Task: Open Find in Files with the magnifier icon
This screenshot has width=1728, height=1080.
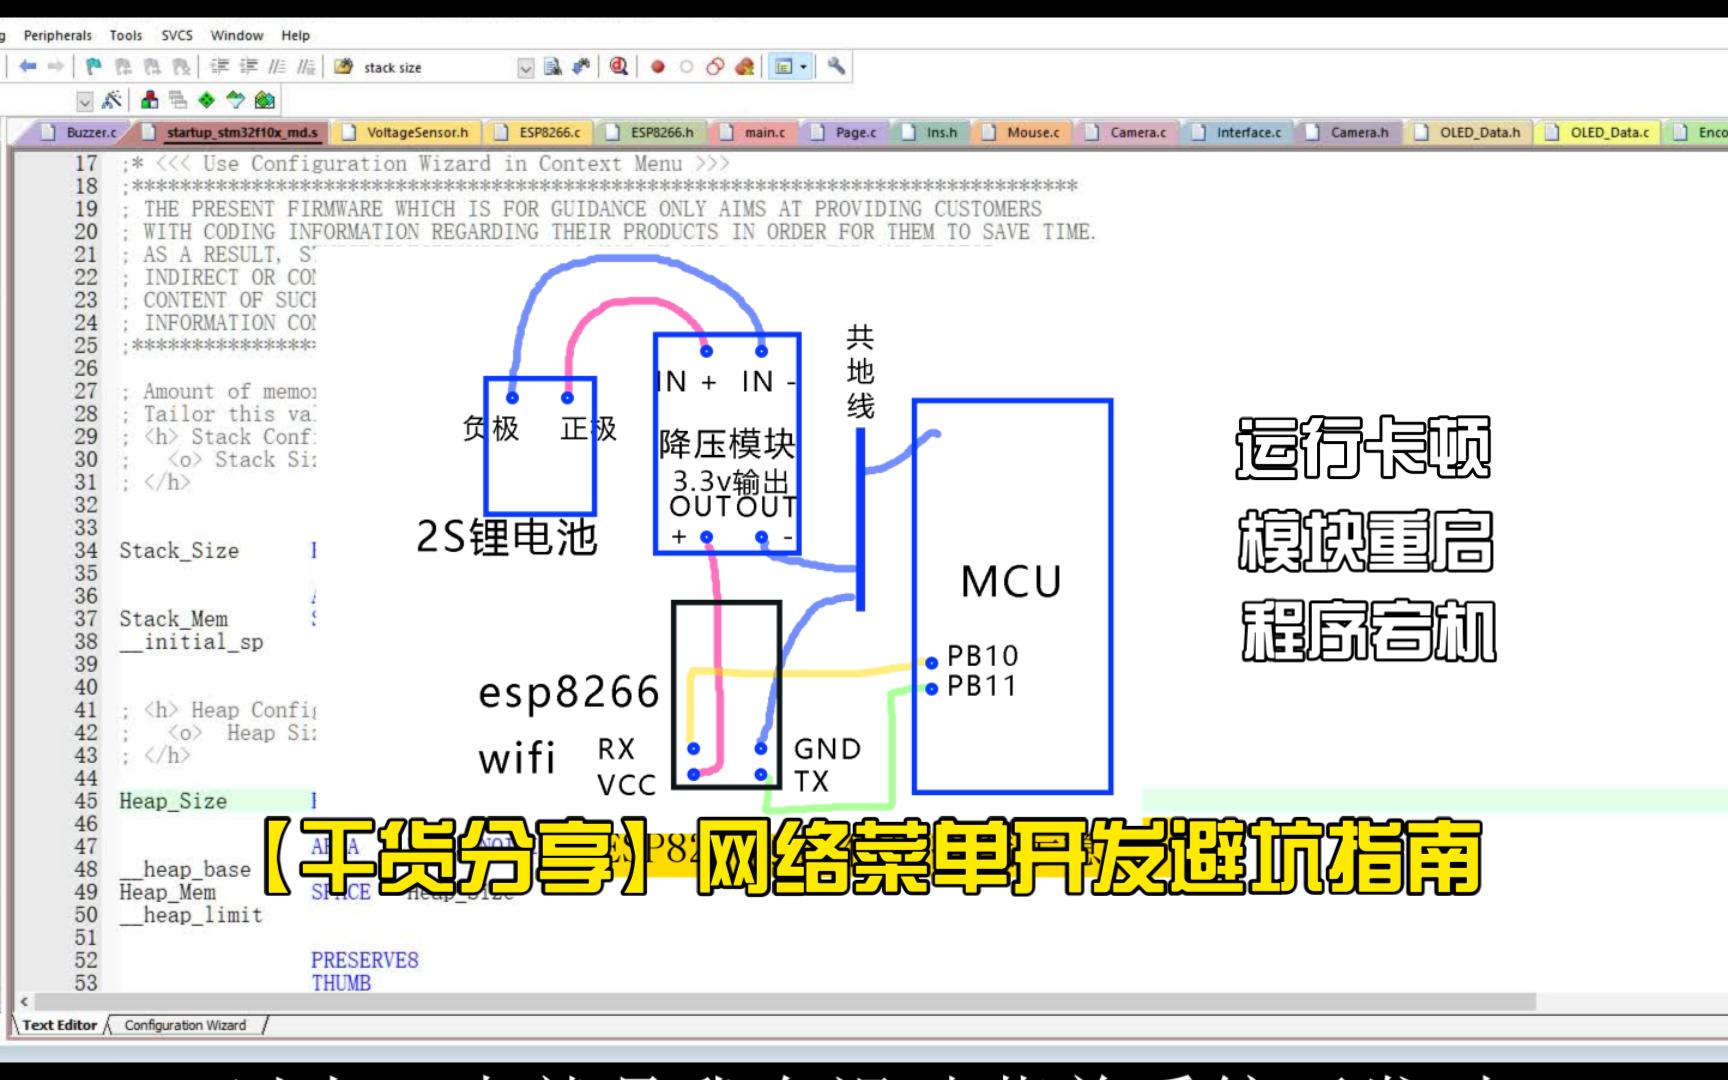Action: click(x=616, y=67)
